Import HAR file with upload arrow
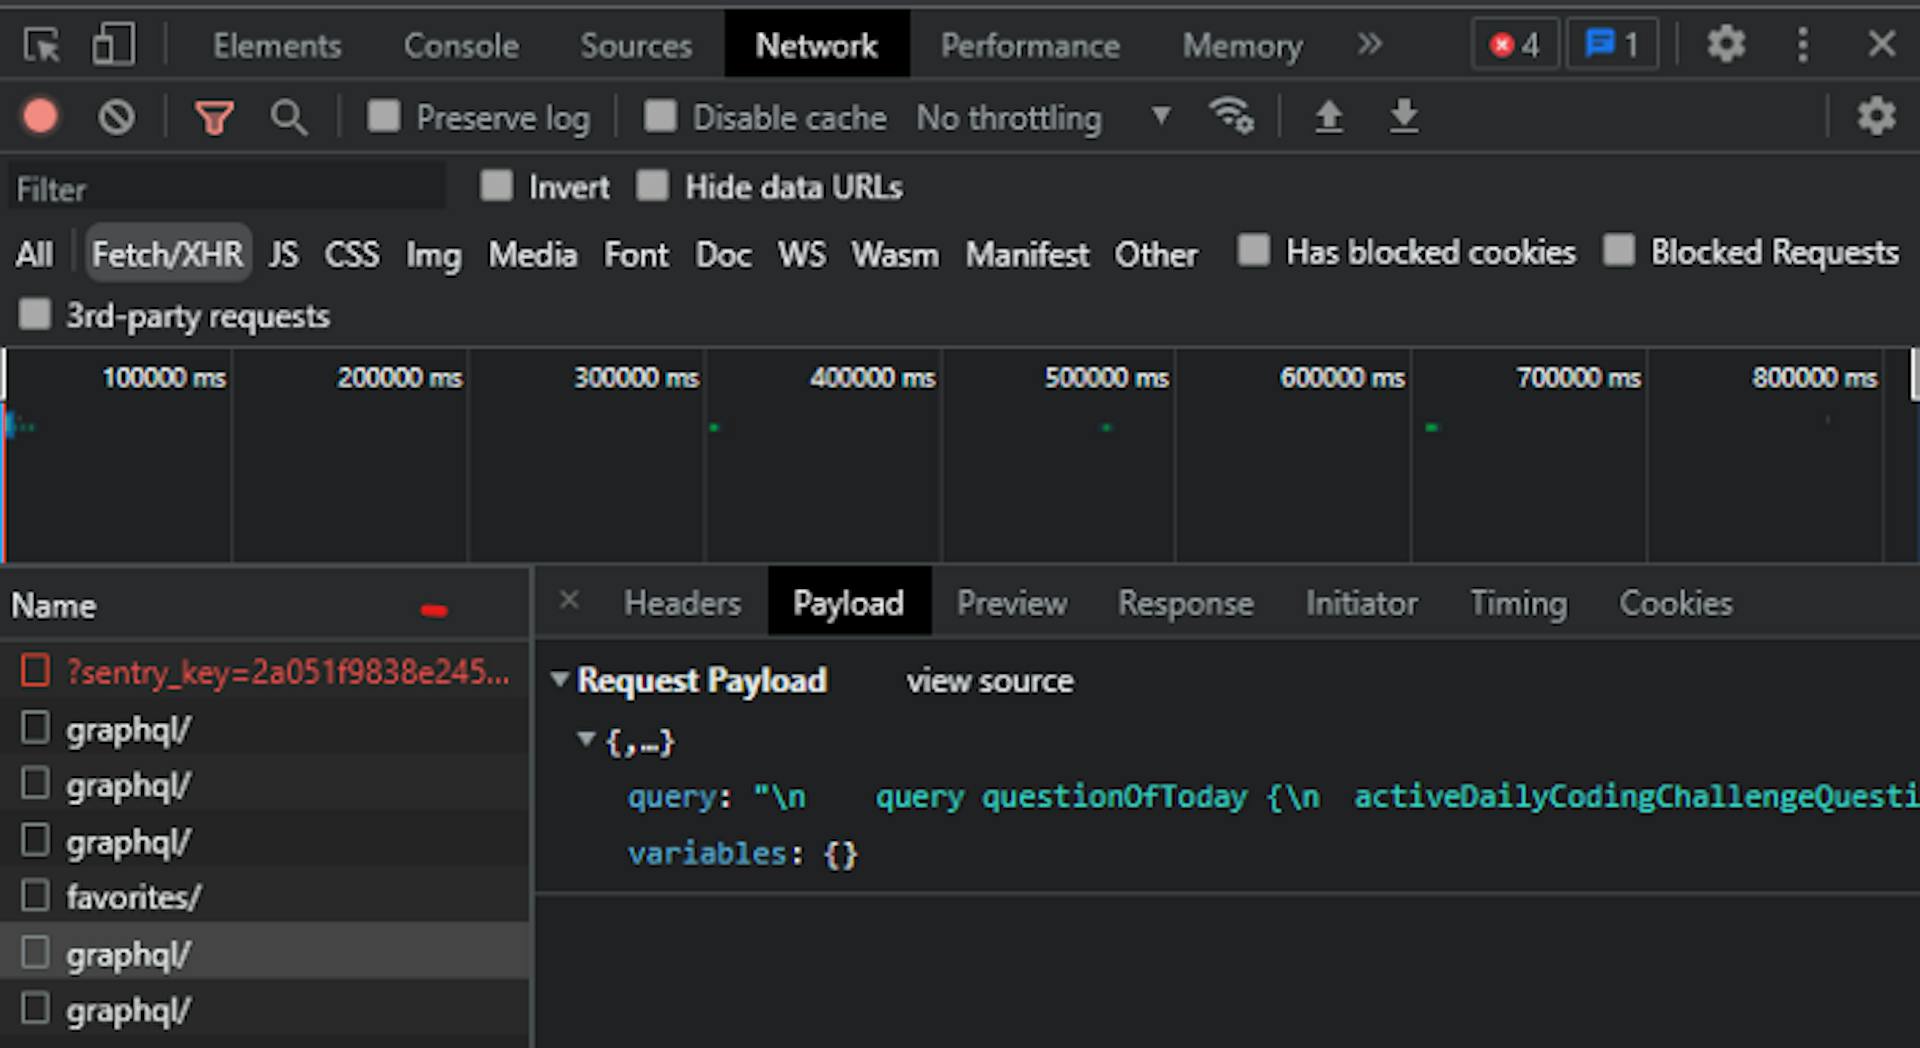 (1328, 117)
